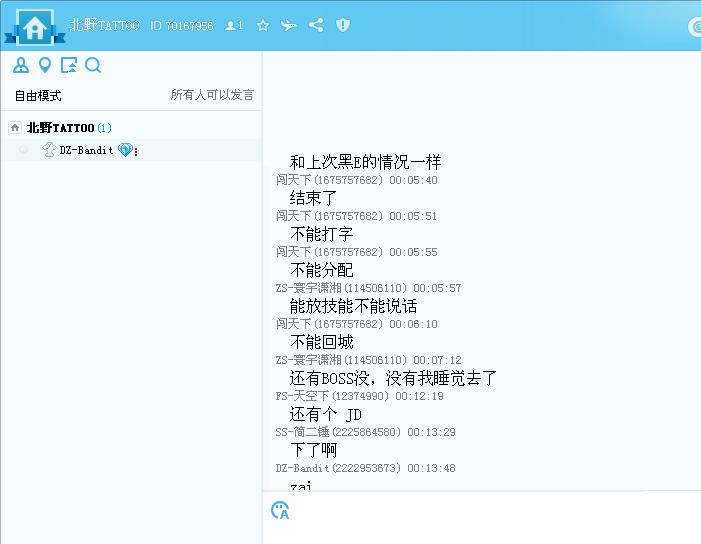Open the emoticon and font icon
The image size is (701, 544).
pos(280,510)
